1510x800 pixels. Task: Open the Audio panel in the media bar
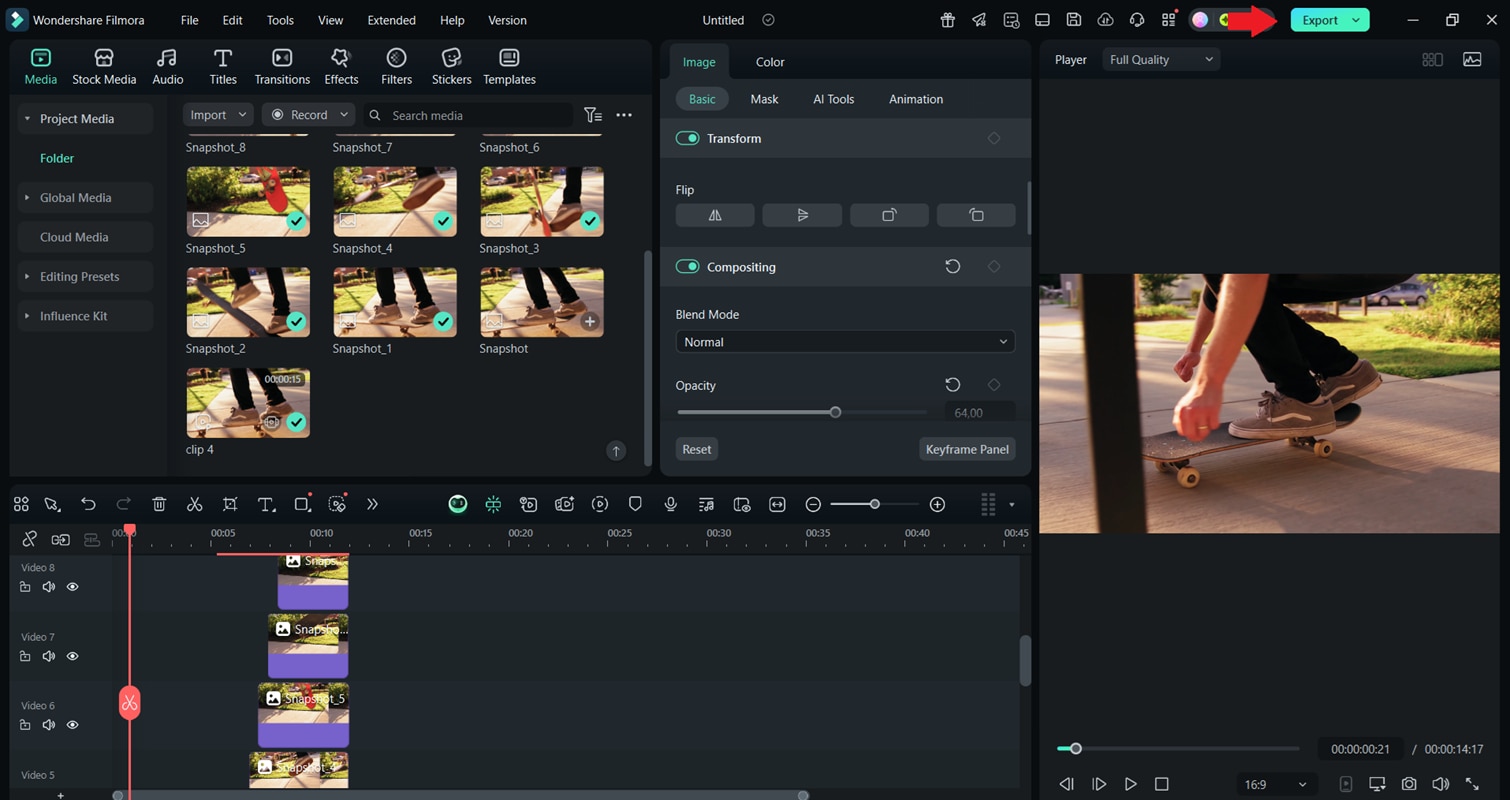pyautogui.click(x=167, y=65)
